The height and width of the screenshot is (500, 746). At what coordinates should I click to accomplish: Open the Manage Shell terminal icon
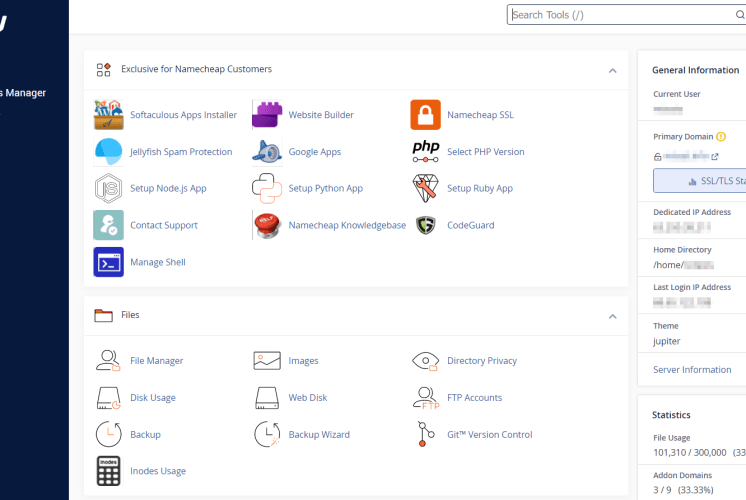click(x=108, y=262)
